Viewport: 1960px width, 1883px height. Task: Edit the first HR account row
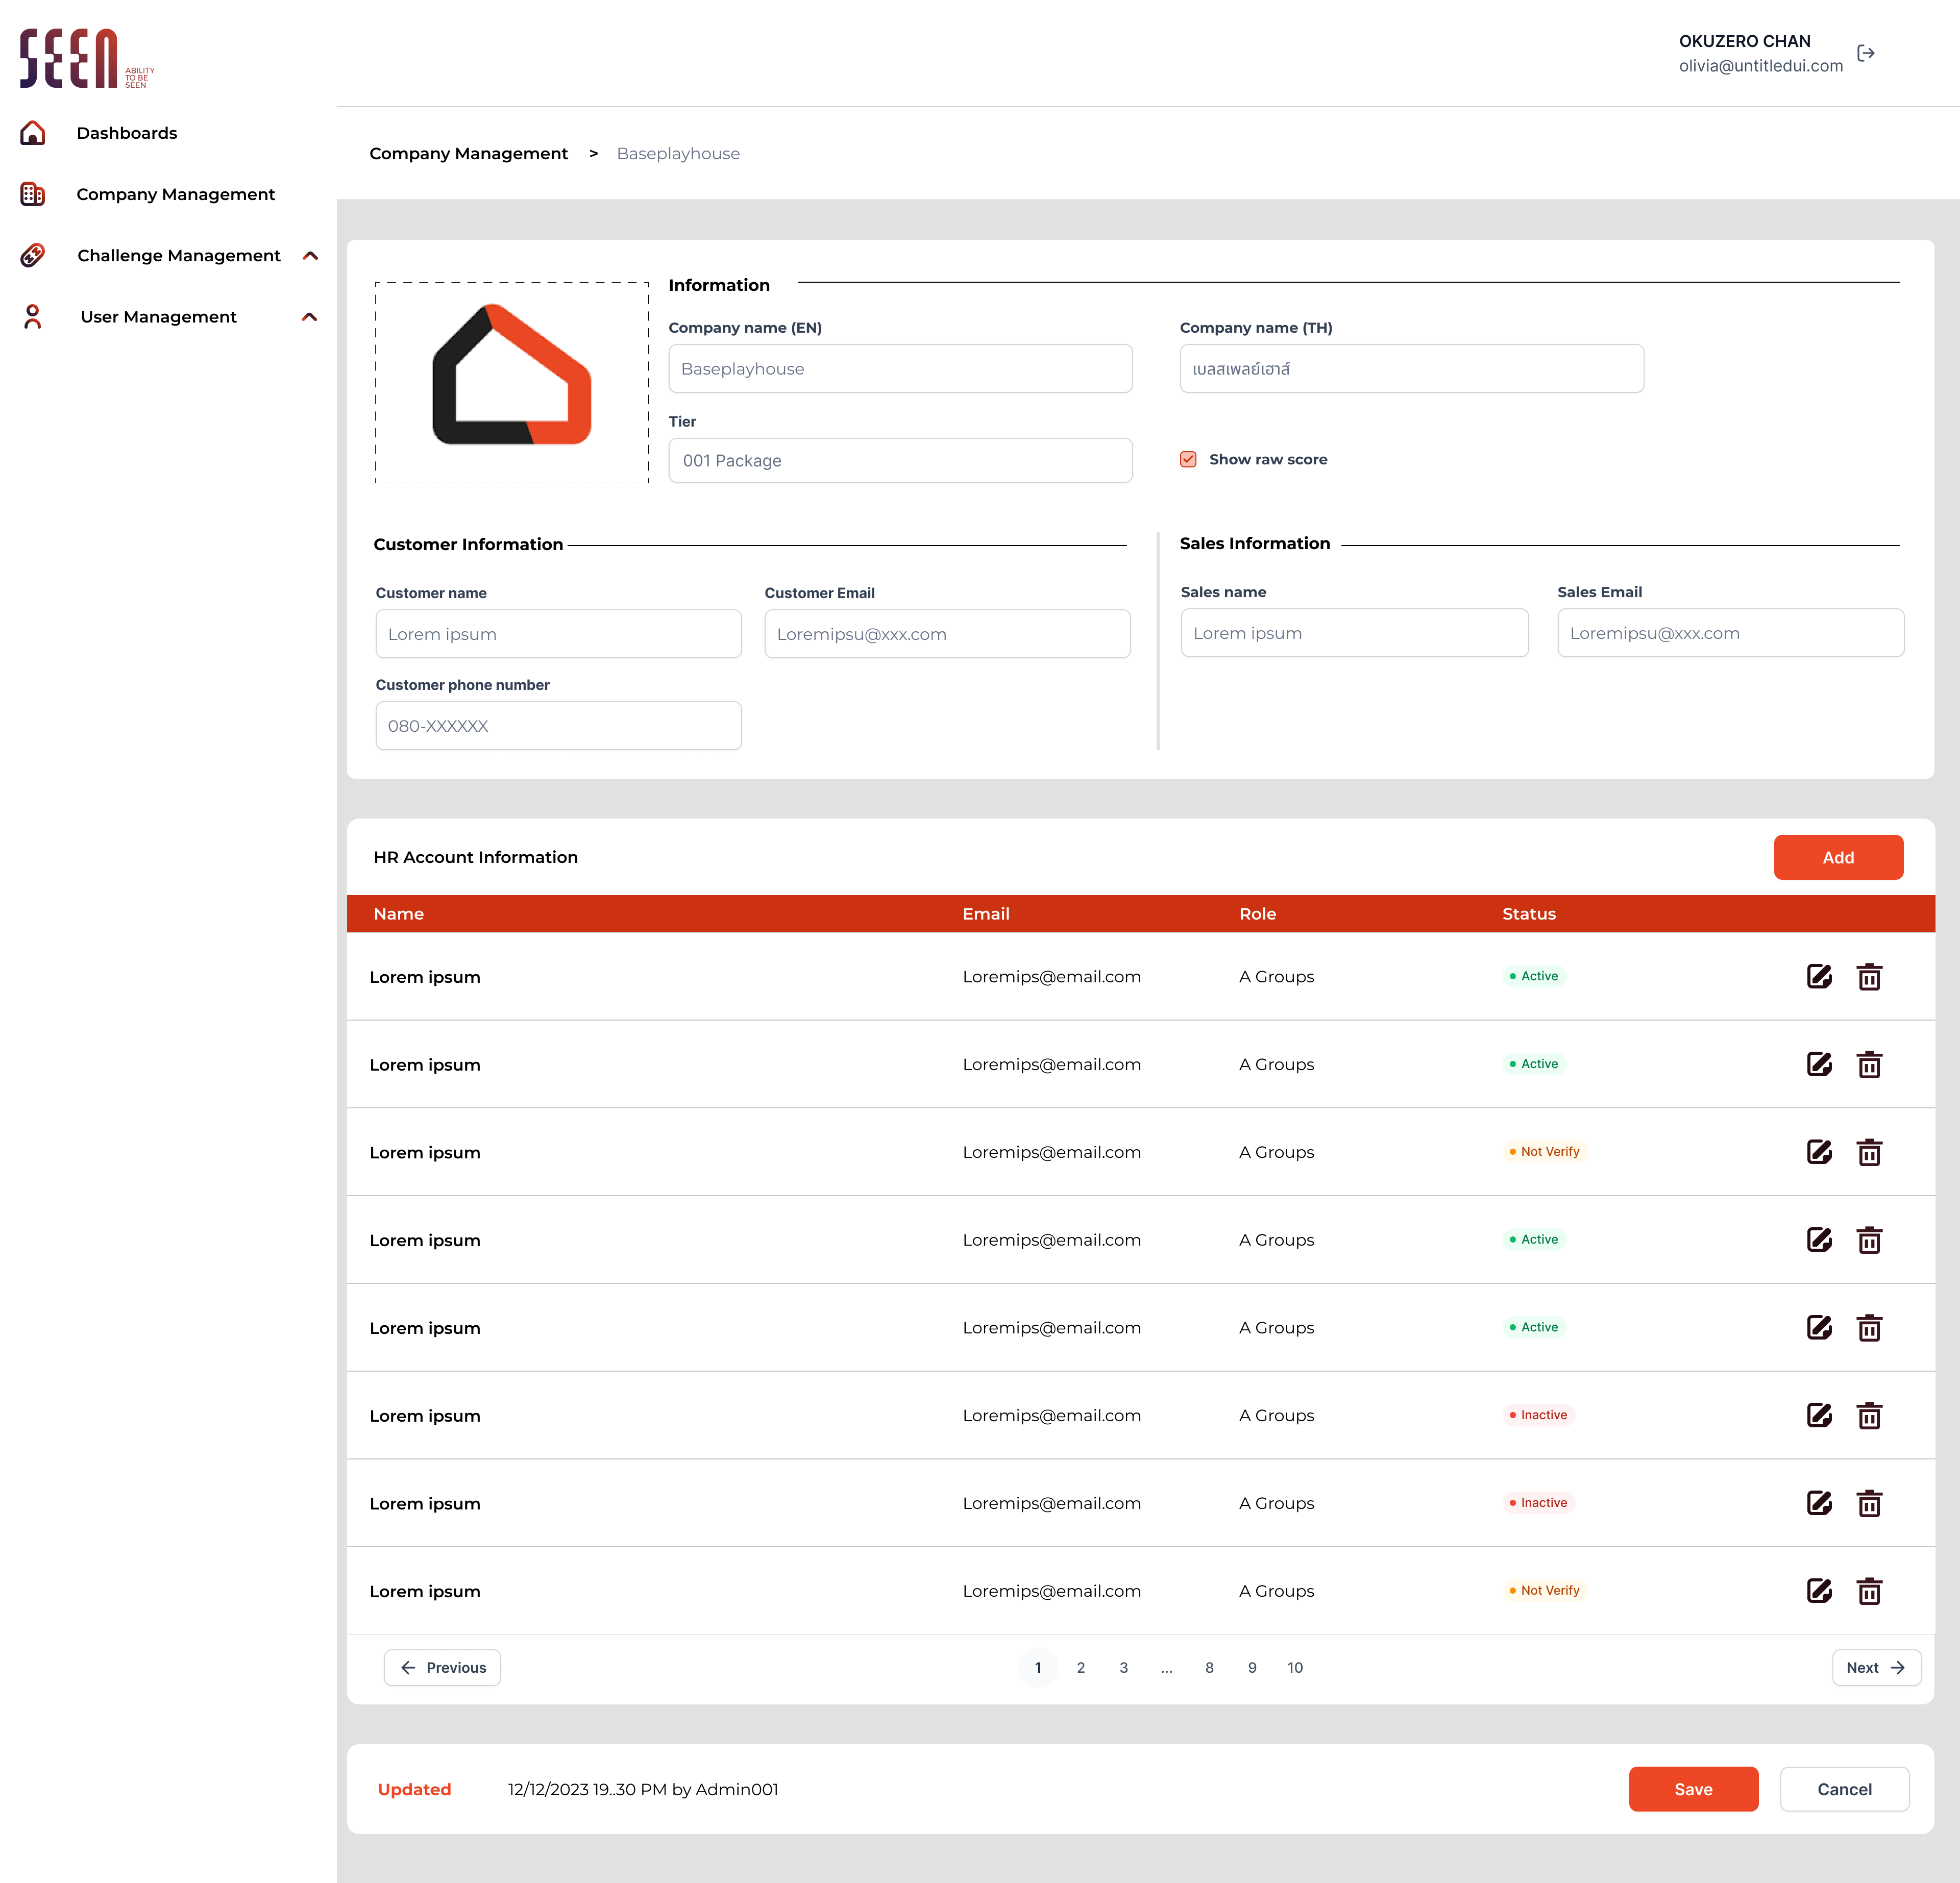1819,977
